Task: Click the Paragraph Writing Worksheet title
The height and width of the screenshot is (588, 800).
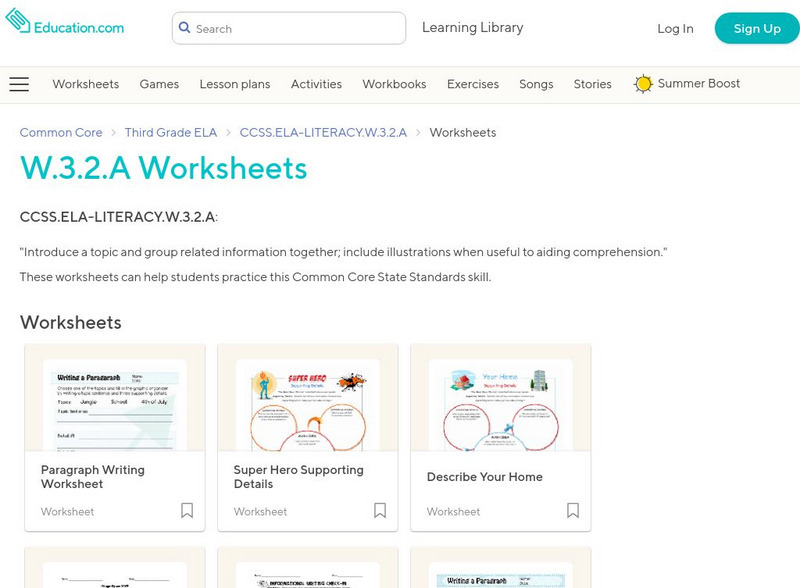Action: point(92,477)
